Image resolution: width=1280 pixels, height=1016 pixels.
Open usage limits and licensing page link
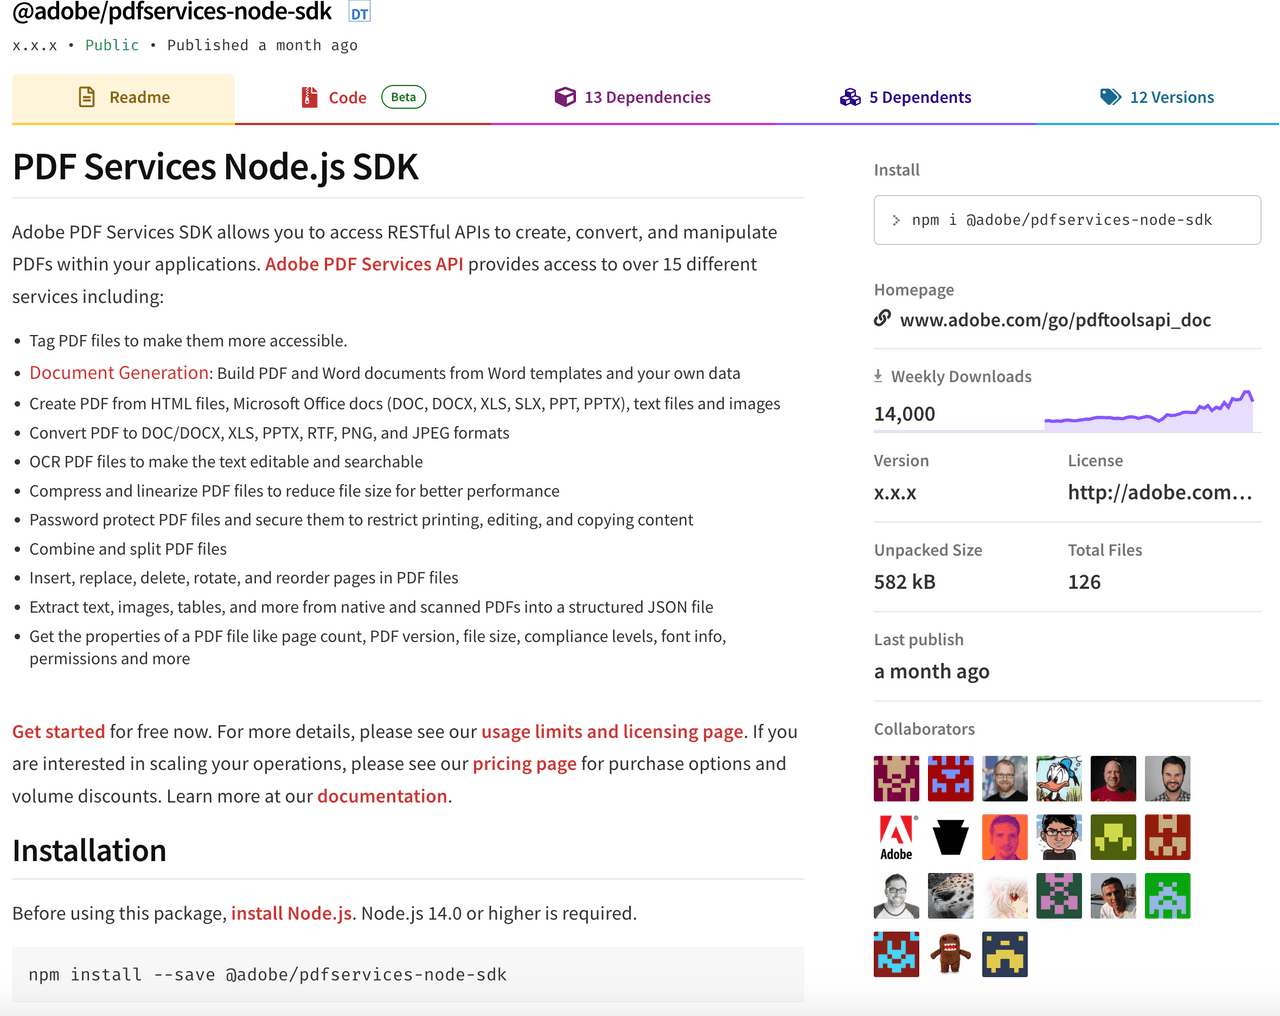612,731
